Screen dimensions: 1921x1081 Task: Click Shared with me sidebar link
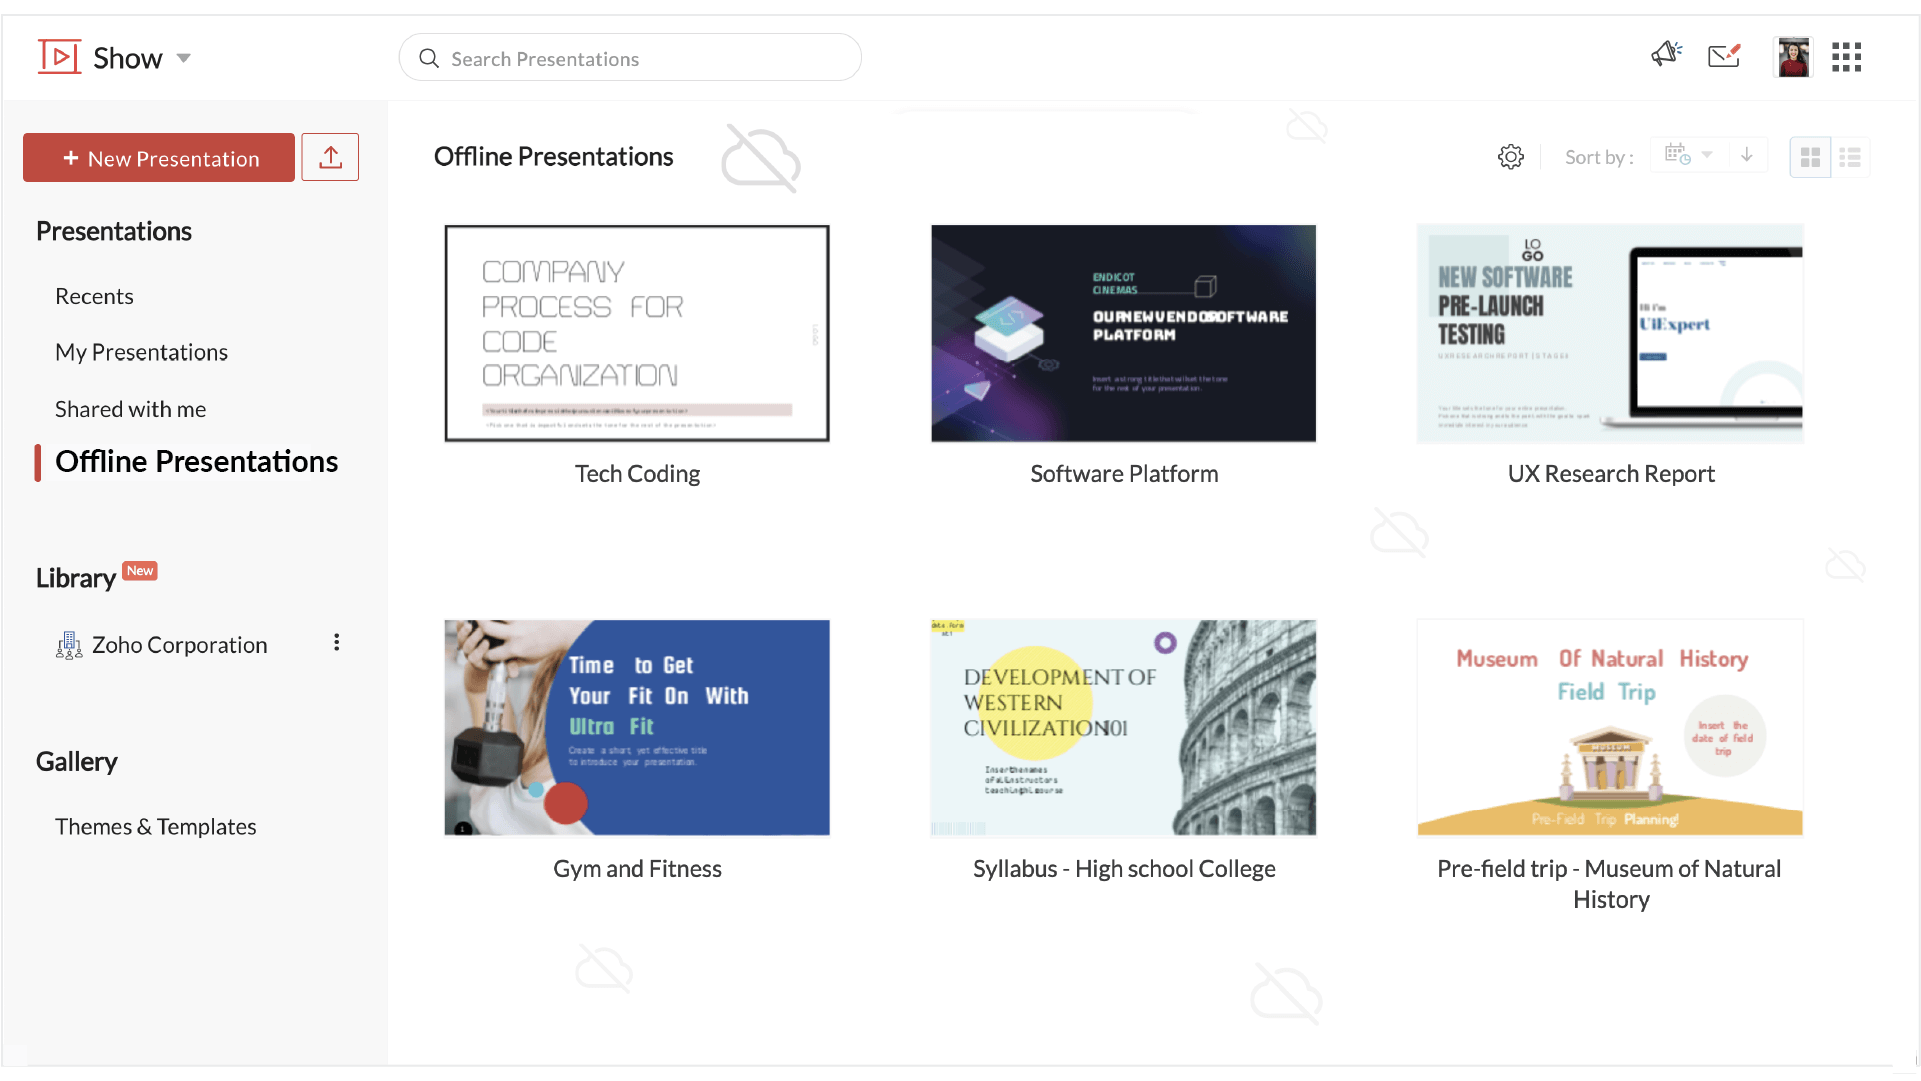click(129, 408)
